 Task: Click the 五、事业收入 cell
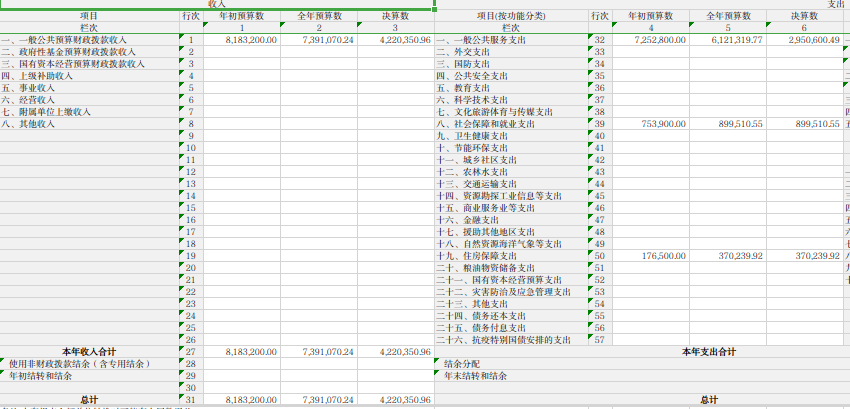[x=89, y=88]
